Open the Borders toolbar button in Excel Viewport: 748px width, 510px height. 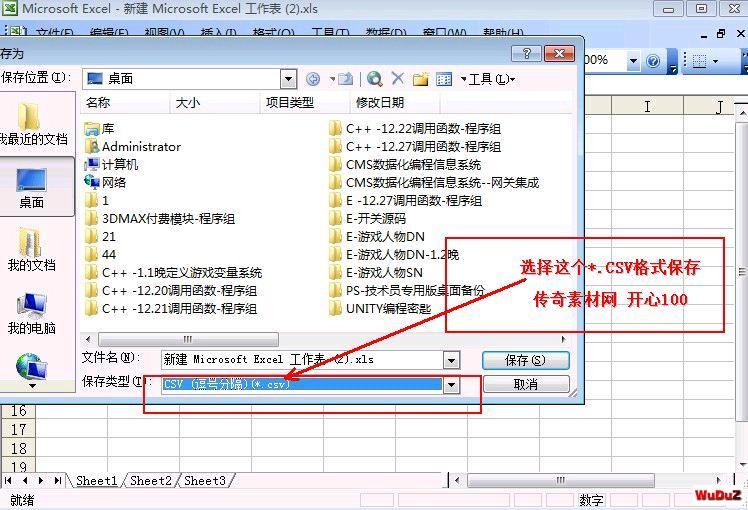pos(699,61)
